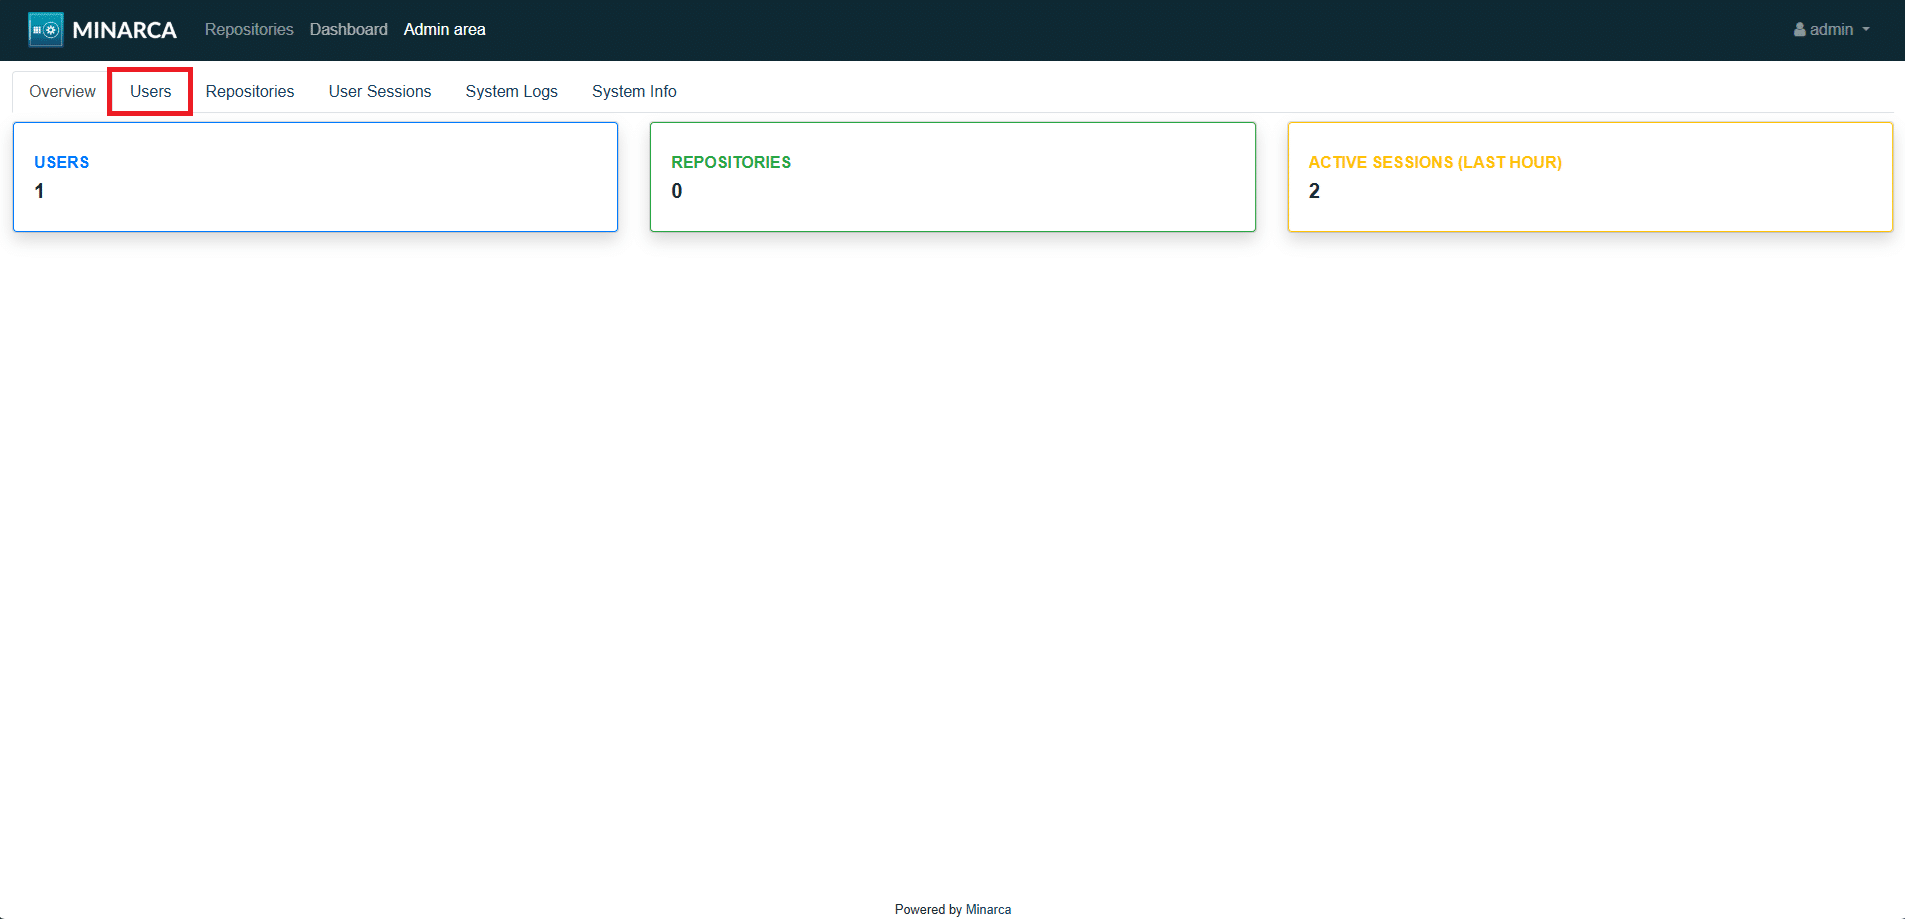Open the User Sessions tab

380,92
